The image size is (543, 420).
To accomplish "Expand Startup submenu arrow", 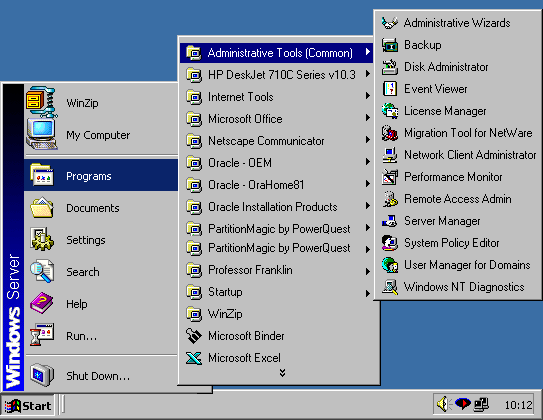I will (x=368, y=294).
